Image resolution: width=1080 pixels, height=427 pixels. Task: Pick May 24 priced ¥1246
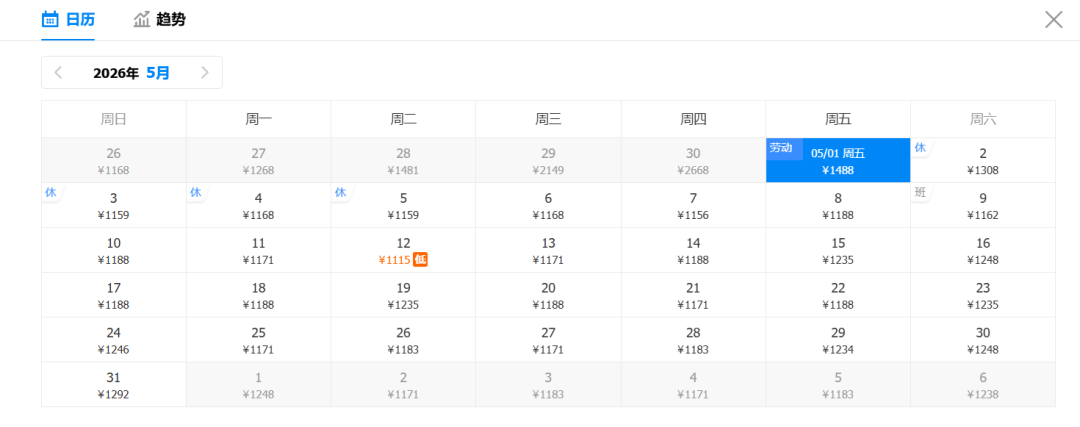(113, 340)
